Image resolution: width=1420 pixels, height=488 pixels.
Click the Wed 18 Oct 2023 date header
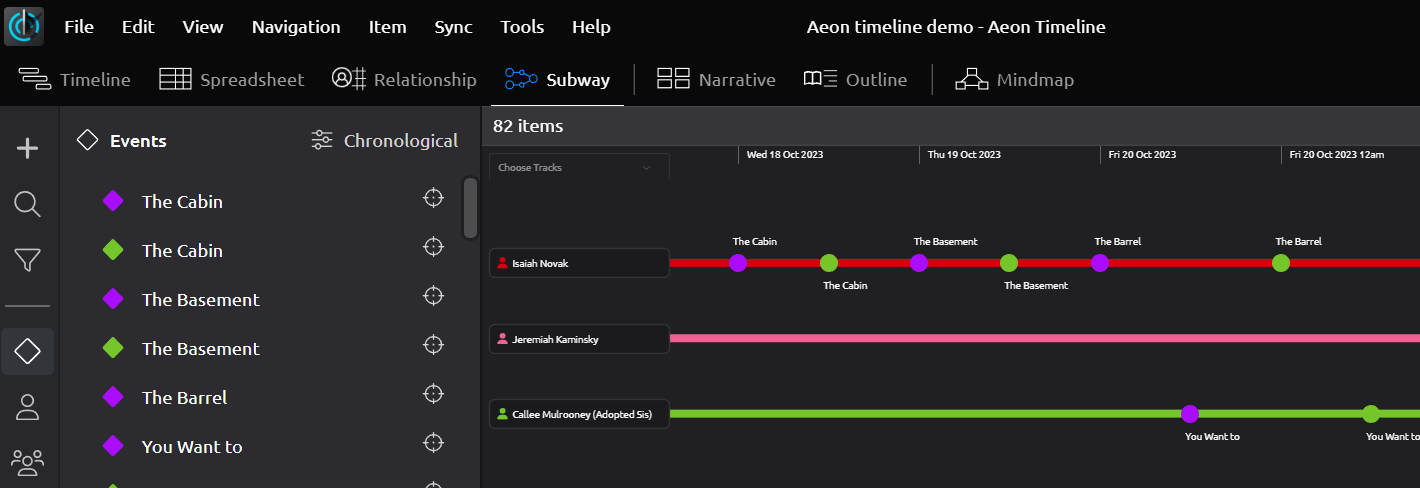(785, 155)
